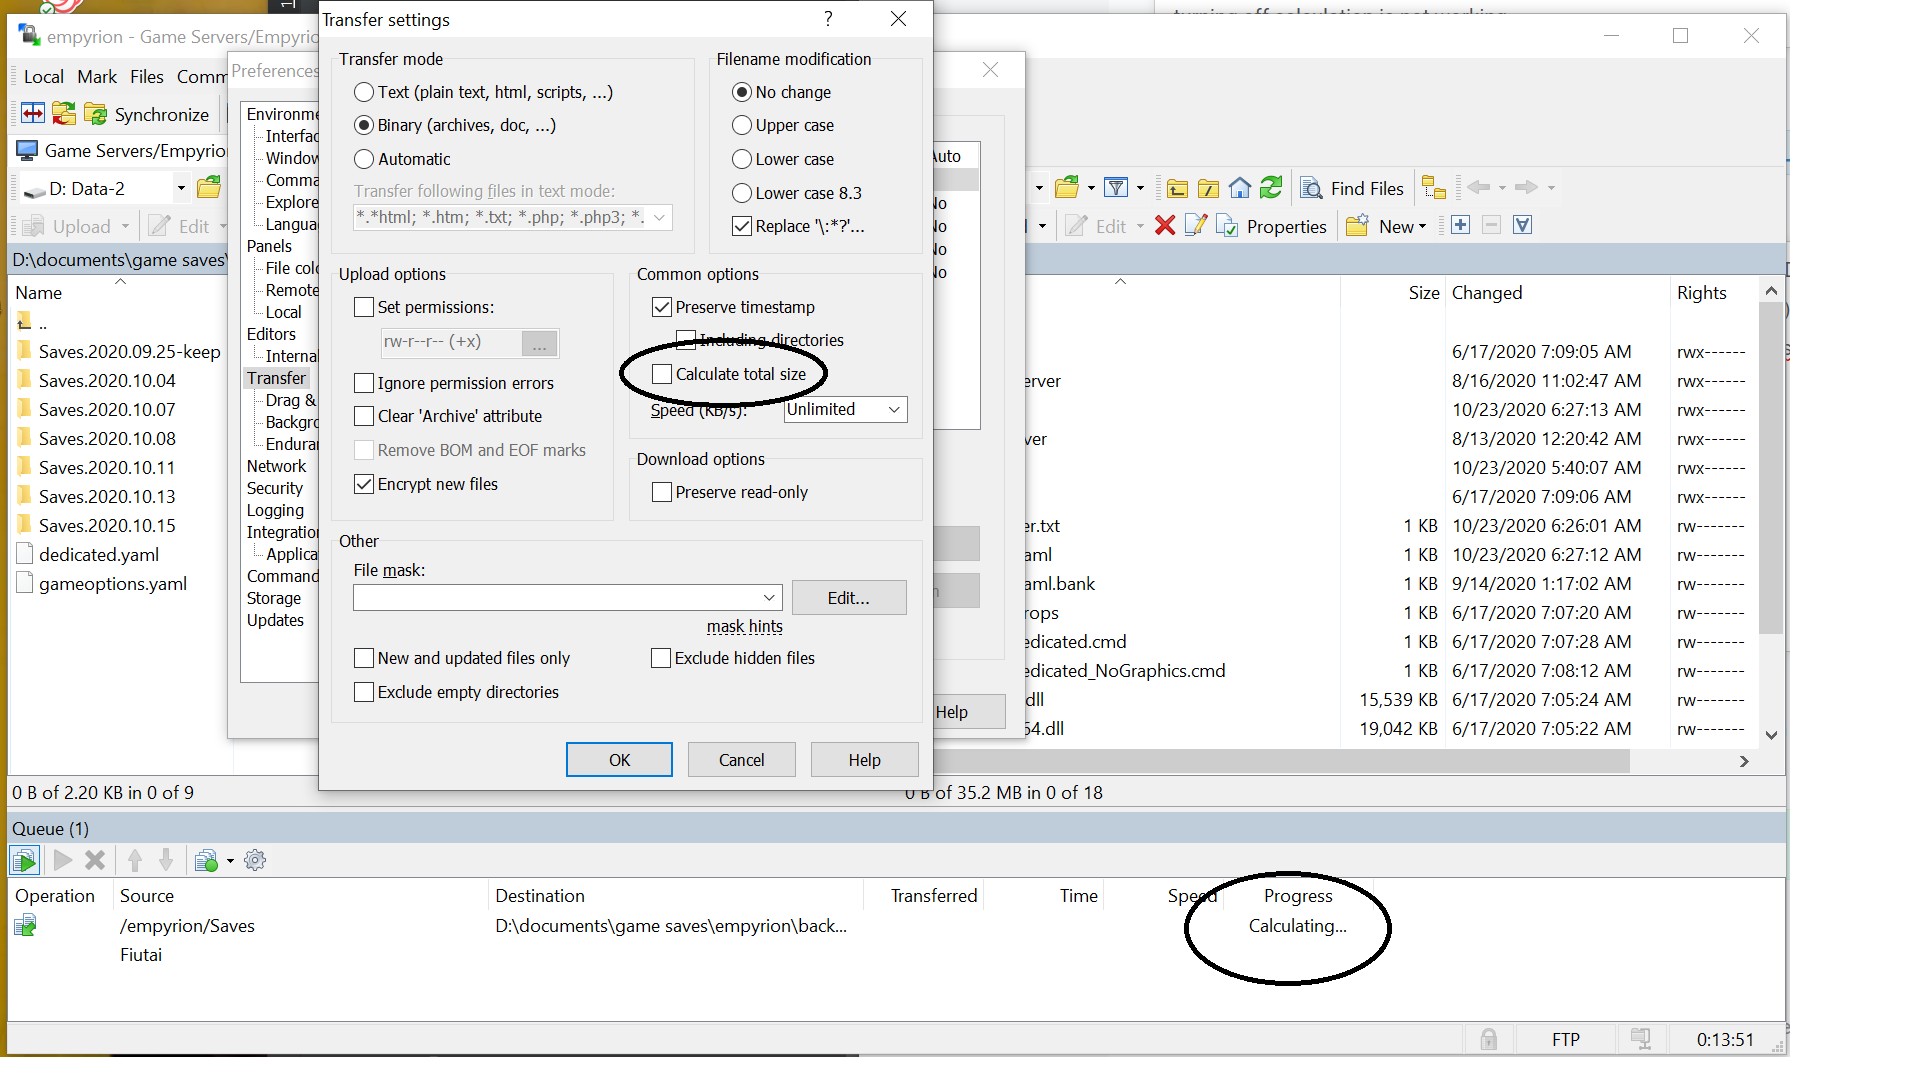Uncheck Encrypt new files option
Screen dimensions: 1920x1080
[x=364, y=484]
